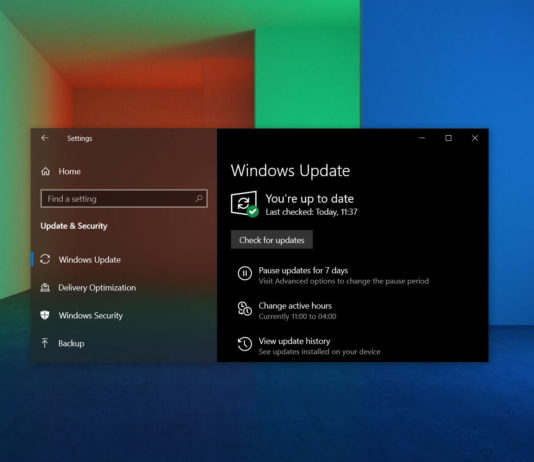Focus the Find a setting search box
Viewport: 534px width, 462px height.
pos(124,198)
